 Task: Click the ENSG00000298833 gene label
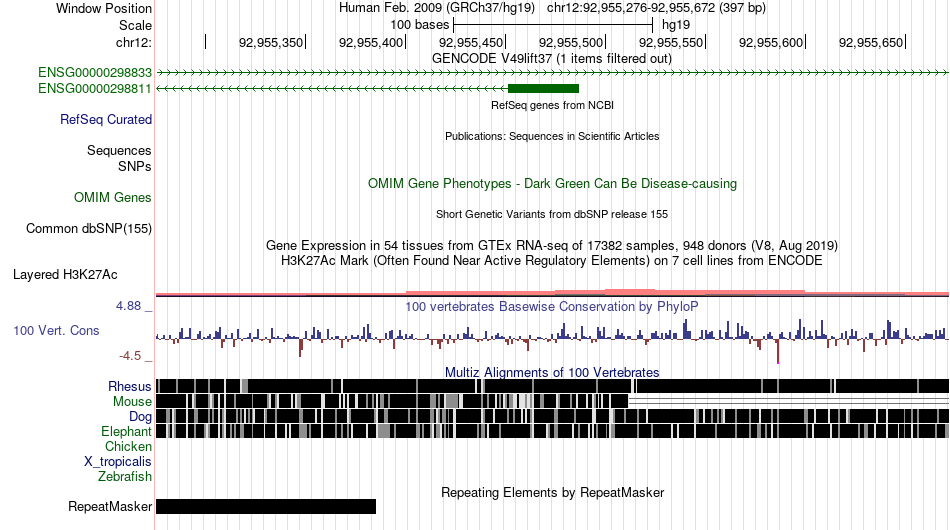95,73
